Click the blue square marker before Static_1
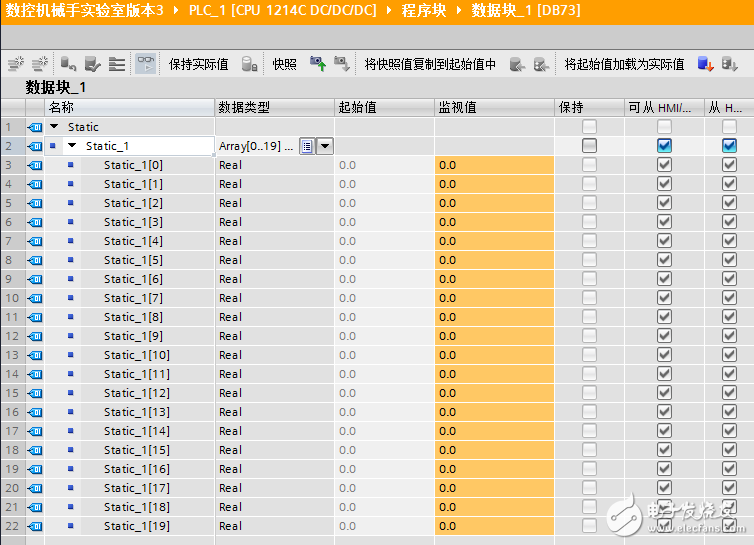 click(53, 146)
